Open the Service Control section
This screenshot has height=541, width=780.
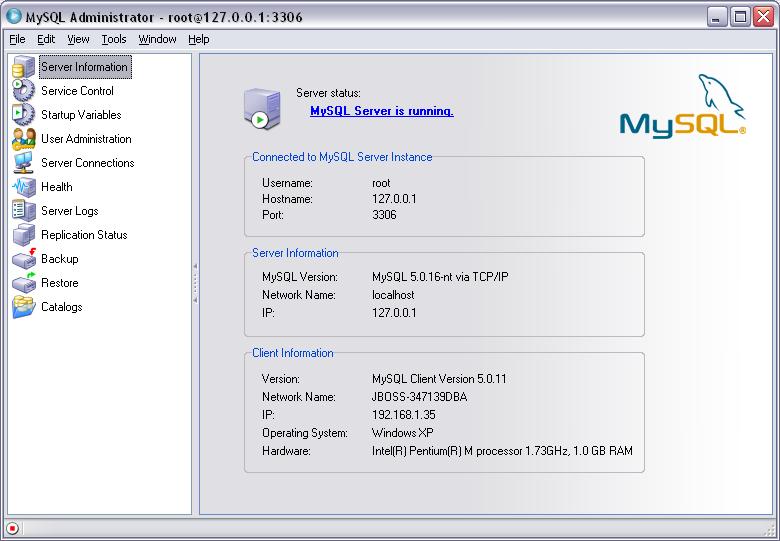tap(77, 91)
